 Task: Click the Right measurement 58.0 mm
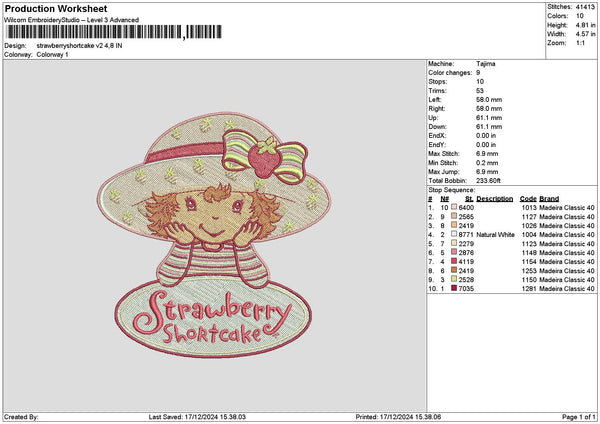click(x=489, y=109)
